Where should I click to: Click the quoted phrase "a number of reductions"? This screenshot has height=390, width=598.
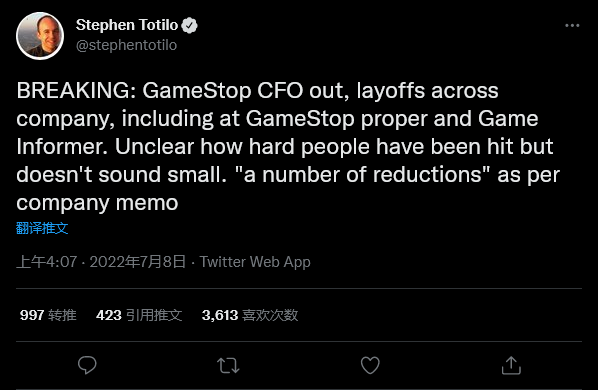click(x=362, y=175)
